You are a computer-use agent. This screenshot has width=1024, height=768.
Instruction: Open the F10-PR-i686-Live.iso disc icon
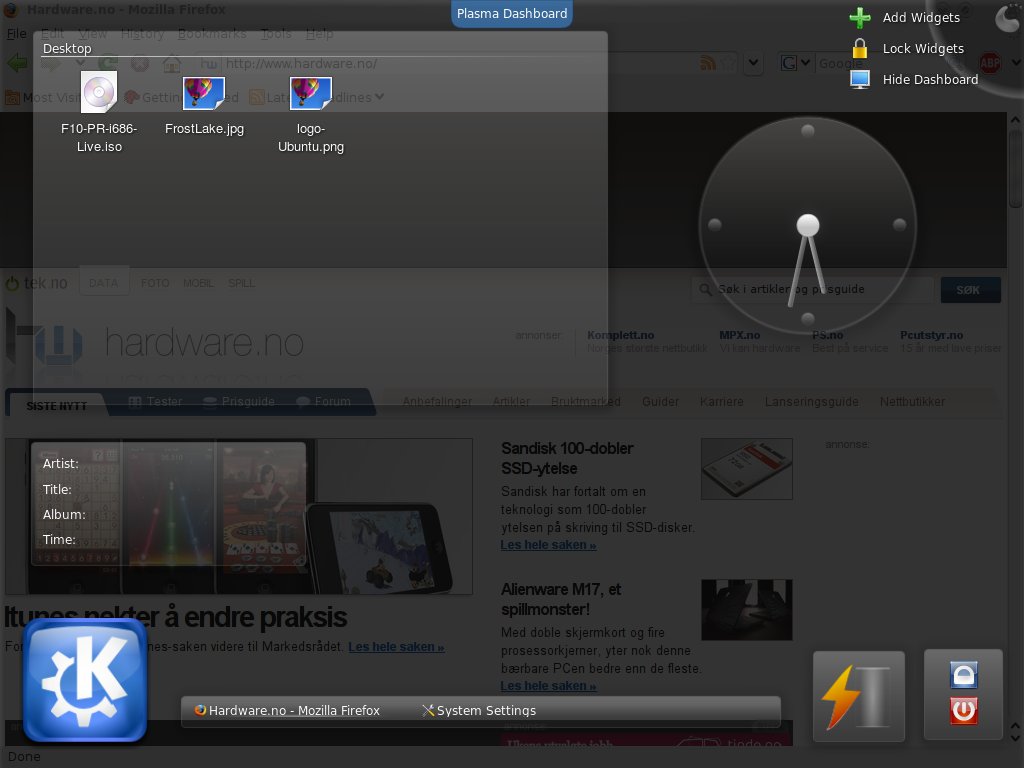(x=99, y=92)
